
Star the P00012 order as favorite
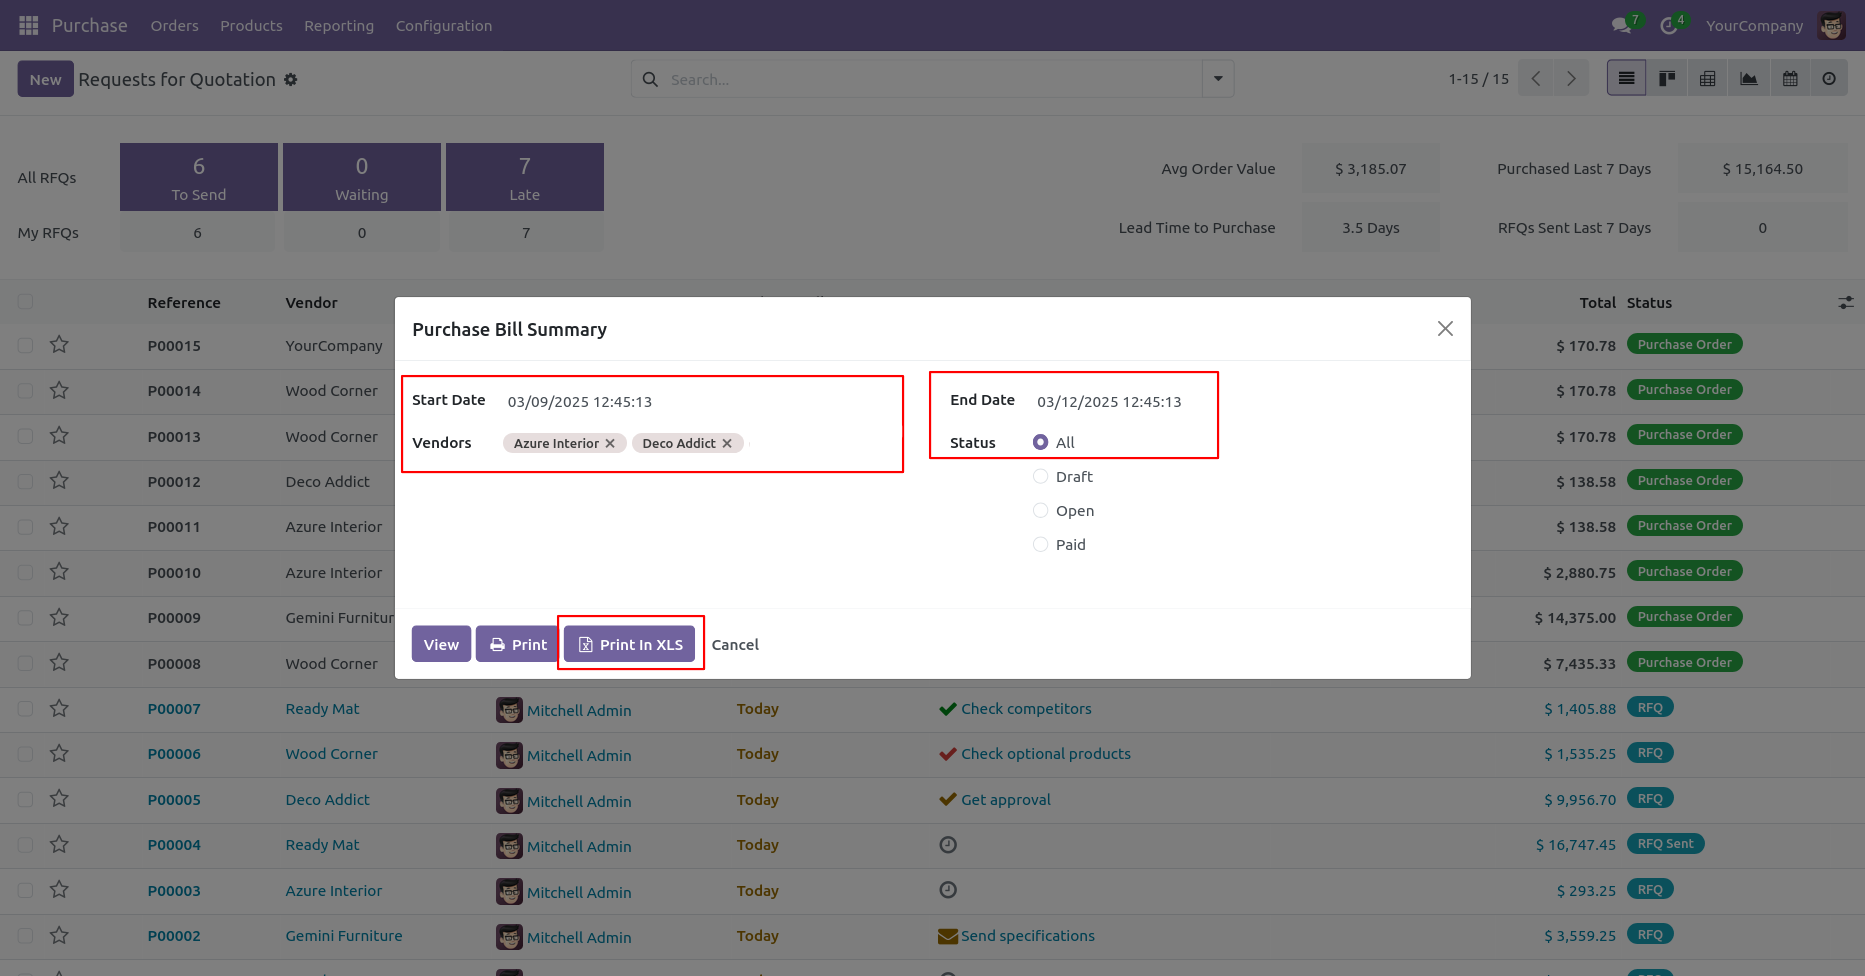(x=59, y=480)
